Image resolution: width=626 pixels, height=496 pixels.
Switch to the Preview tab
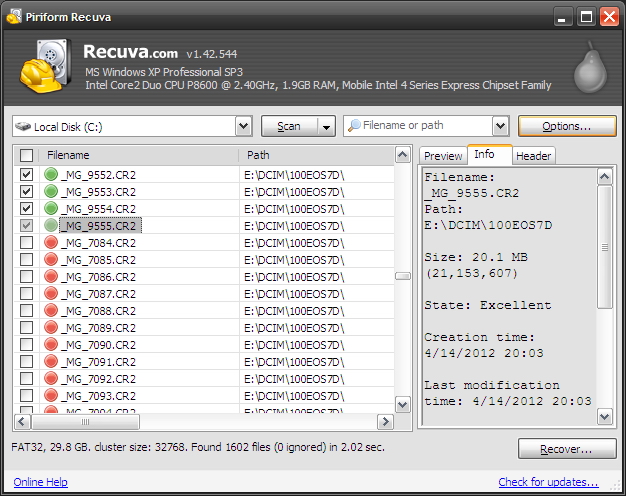tap(442, 156)
